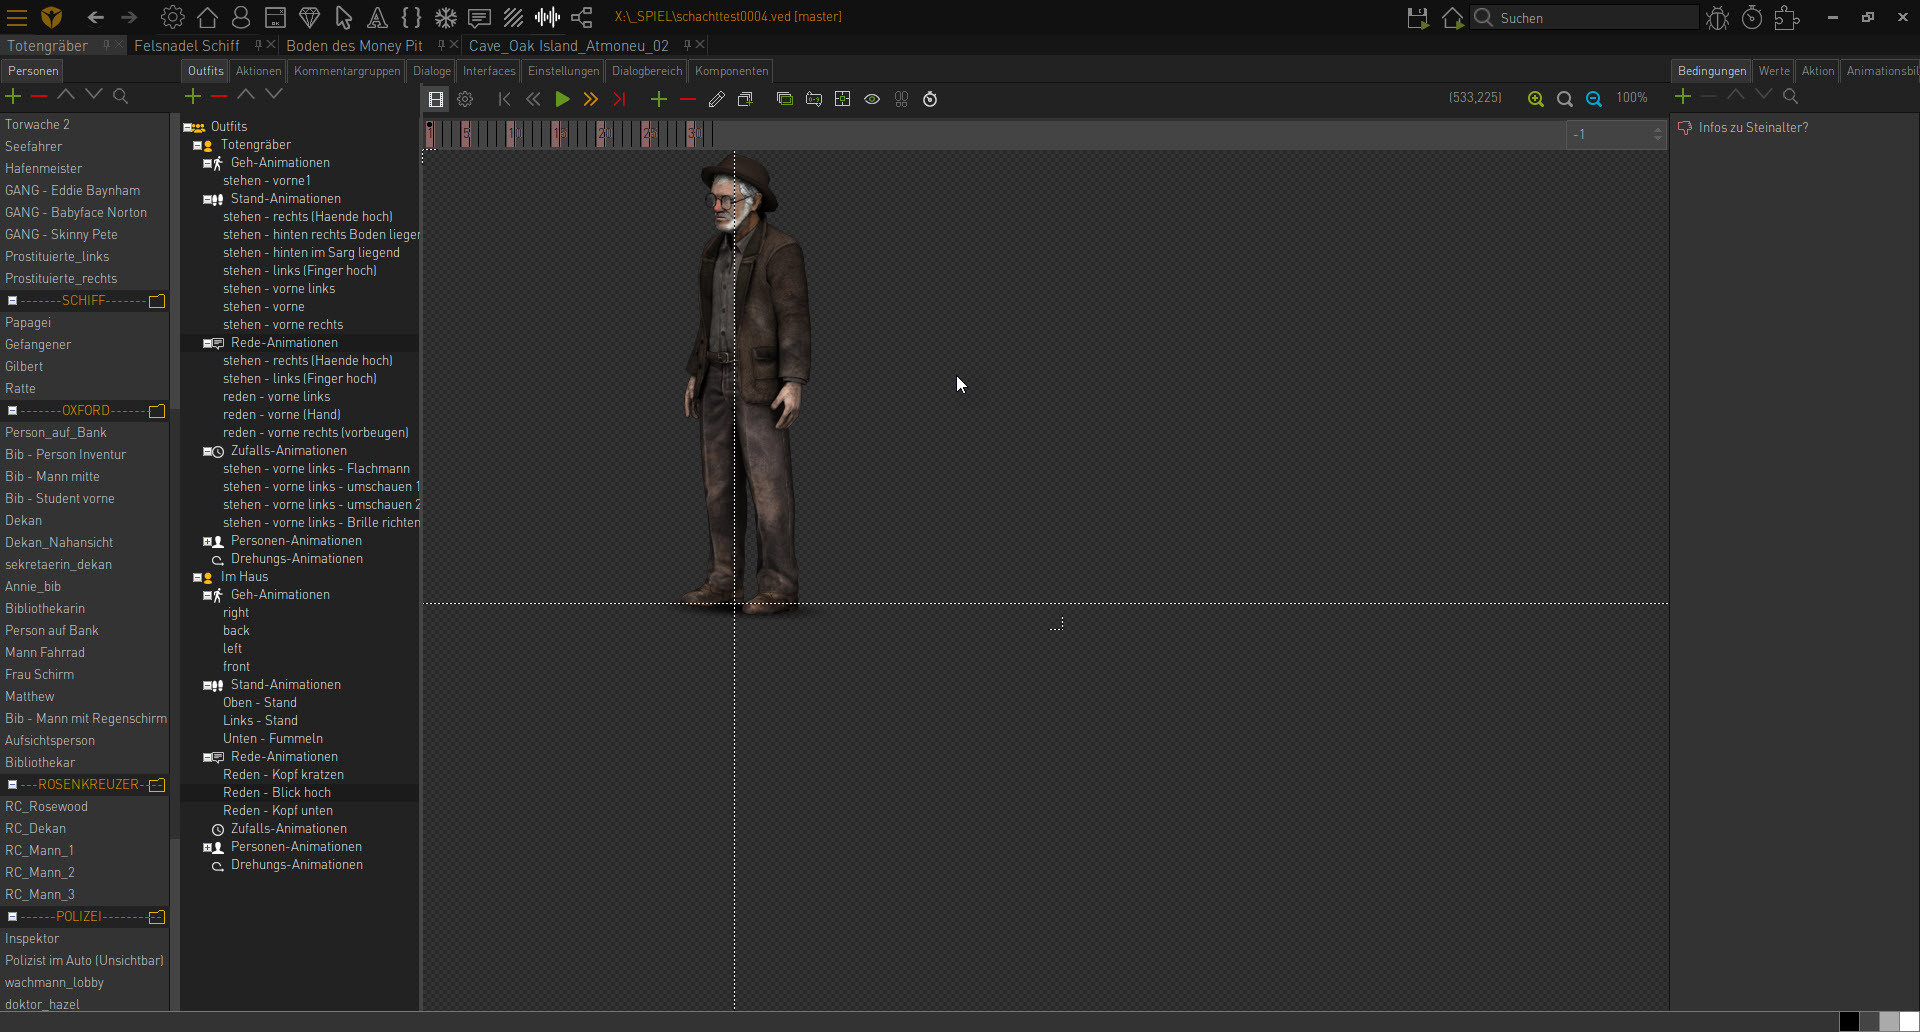Screen dimensions: 1920x1032
Task: Collapse the Rede-Animationen group under Totengräber
Action: tap(208, 343)
